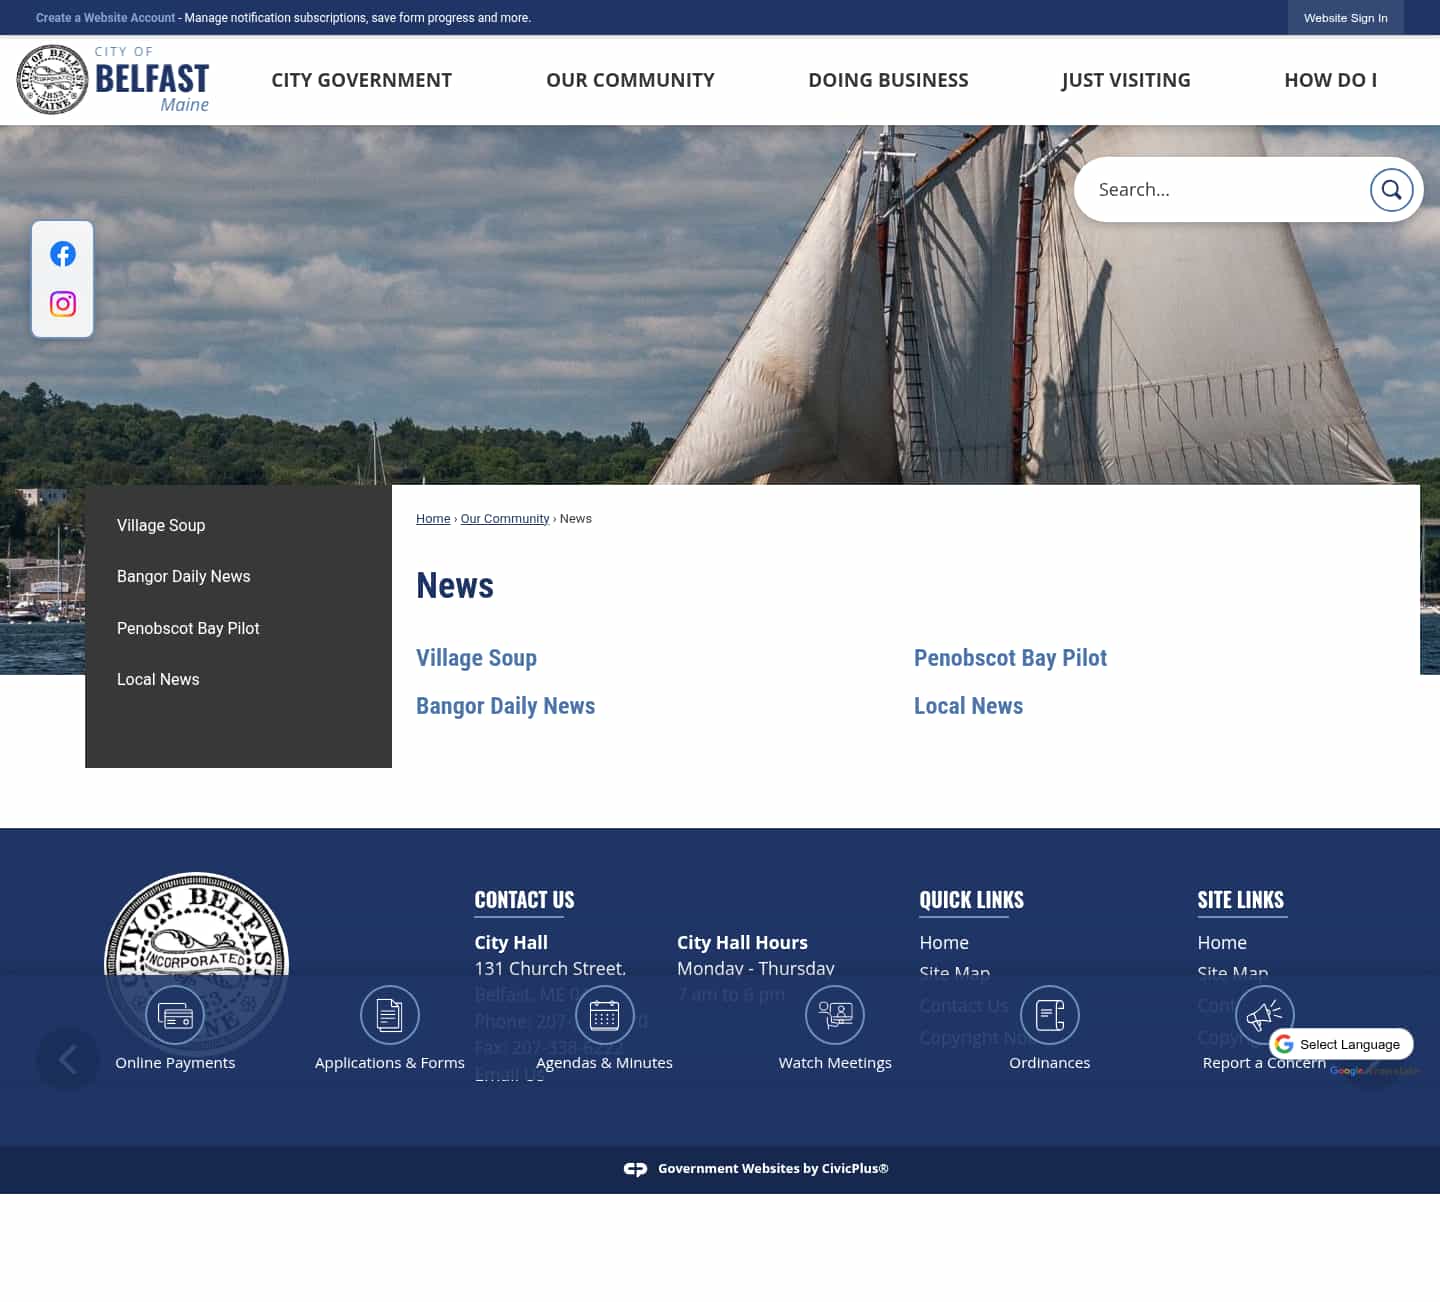The width and height of the screenshot is (1440, 1302).
Task: Click the previous carousel arrow
Action: pyautogui.click(x=67, y=1058)
